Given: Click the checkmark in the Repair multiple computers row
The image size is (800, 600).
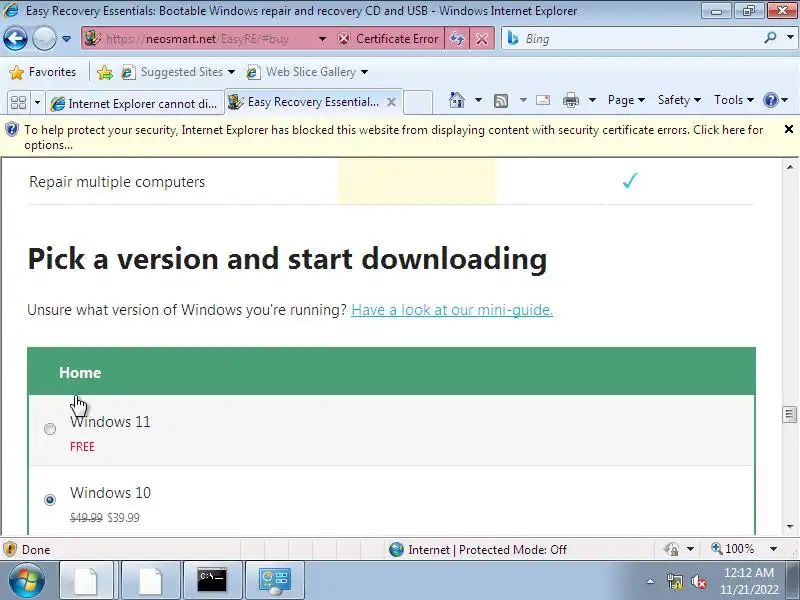Looking at the screenshot, I should pyautogui.click(x=630, y=181).
